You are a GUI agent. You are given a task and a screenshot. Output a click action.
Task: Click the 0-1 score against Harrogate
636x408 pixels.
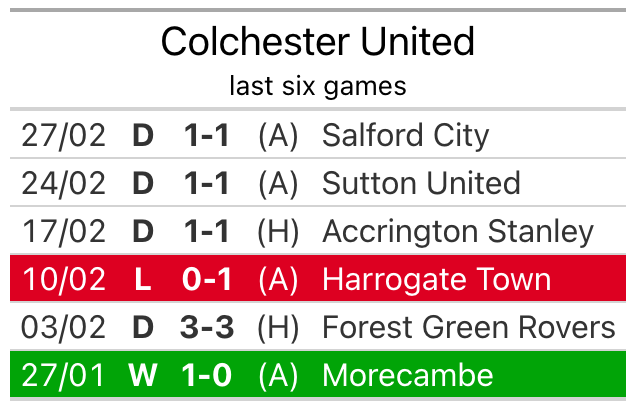point(207,279)
